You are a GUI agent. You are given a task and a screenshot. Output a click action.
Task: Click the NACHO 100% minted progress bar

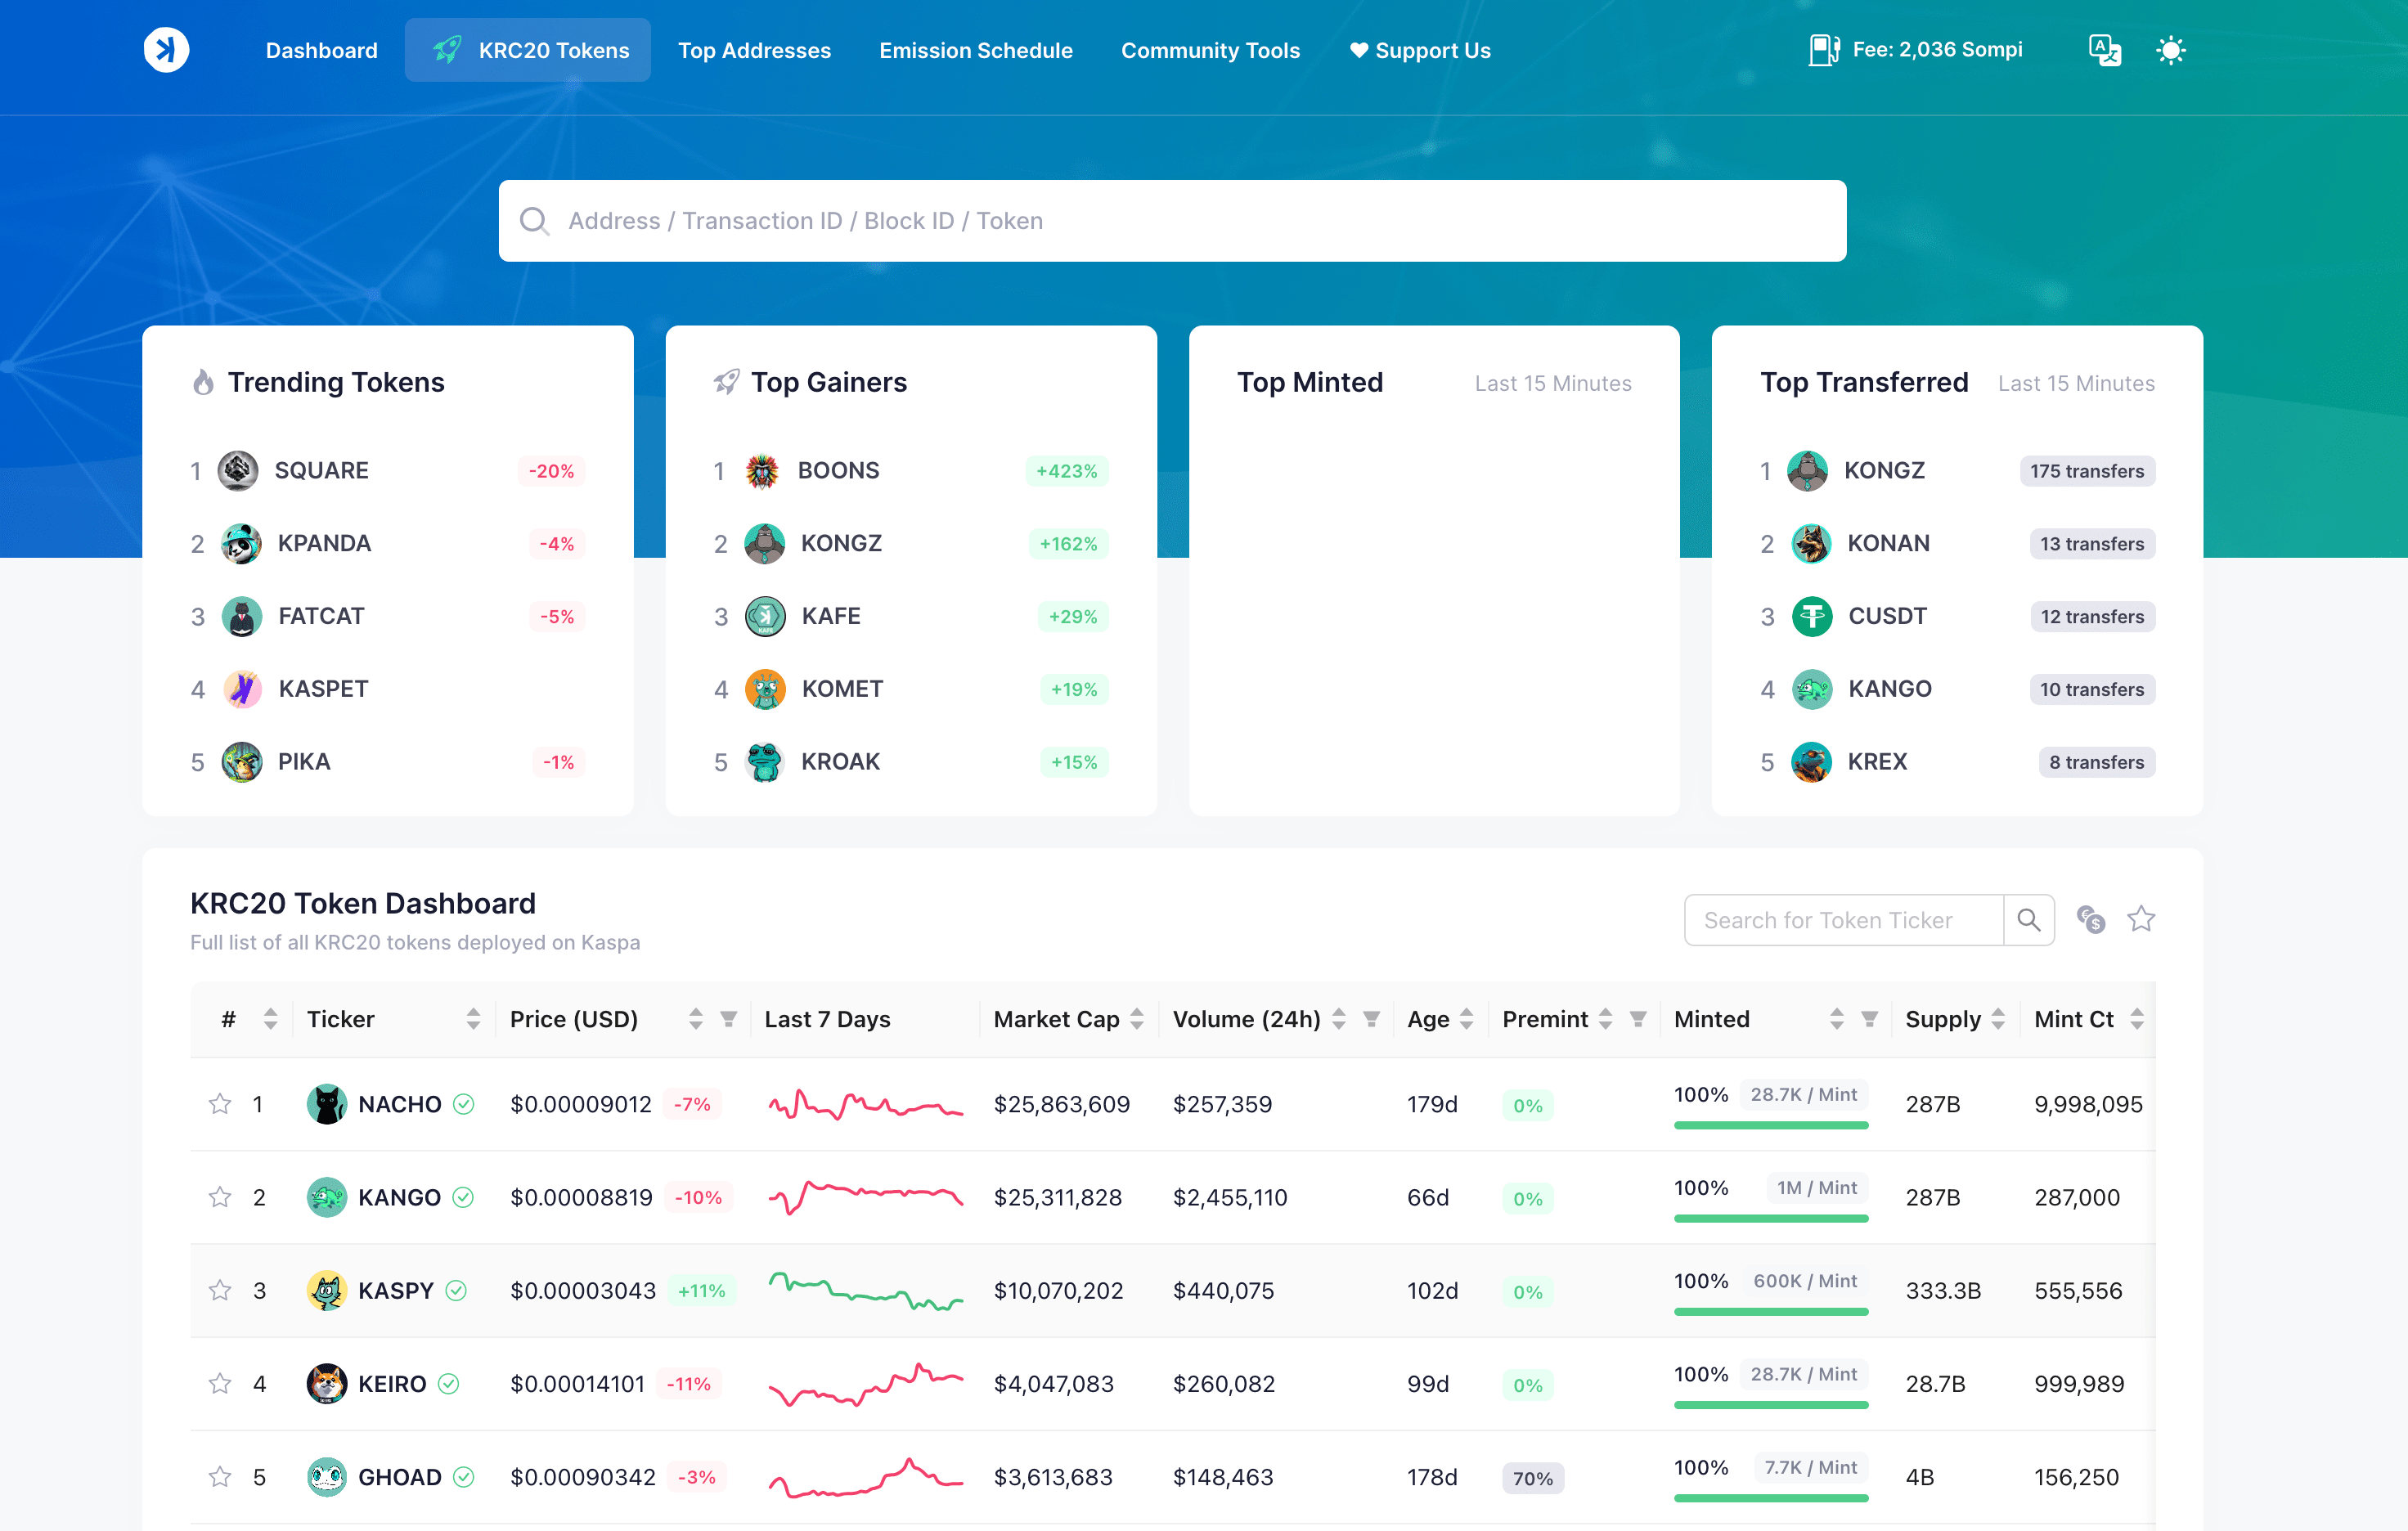1770,1125
